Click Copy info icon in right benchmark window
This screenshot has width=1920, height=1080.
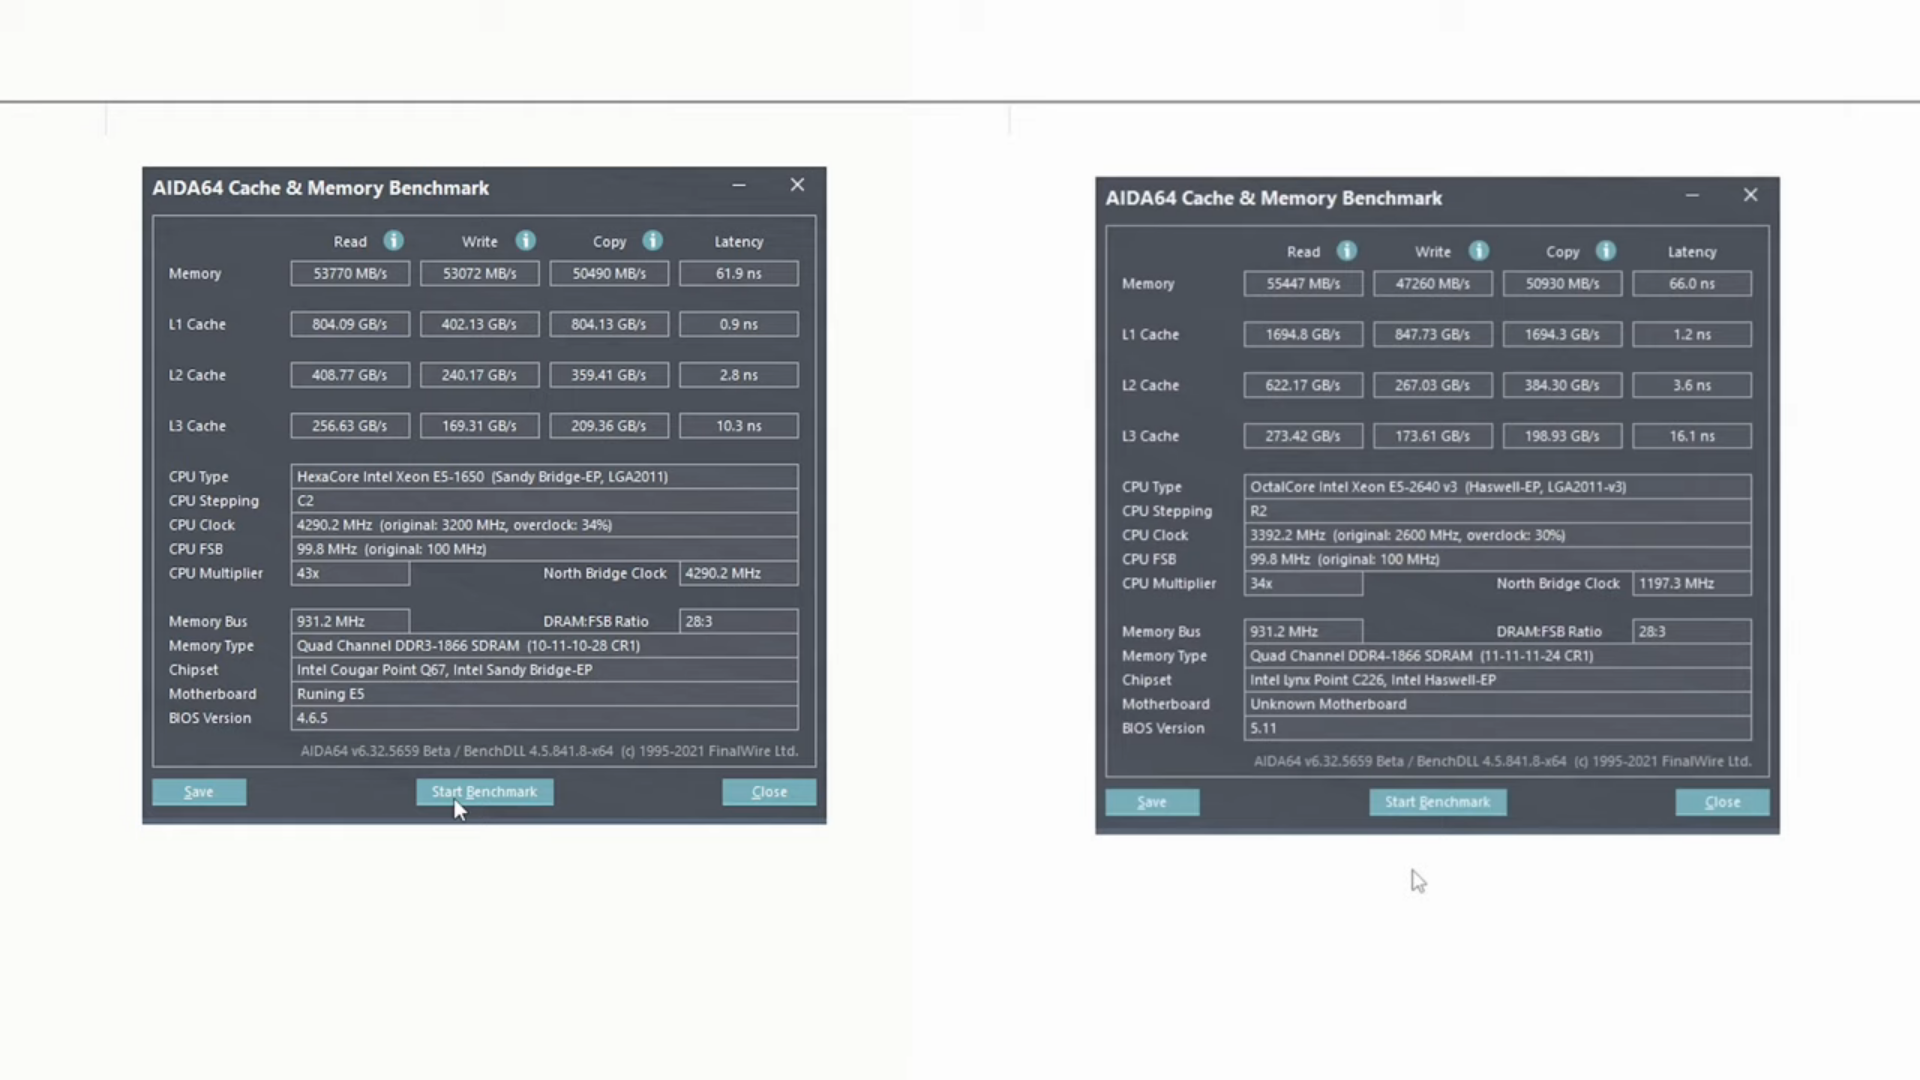pyautogui.click(x=1606, y=251)
